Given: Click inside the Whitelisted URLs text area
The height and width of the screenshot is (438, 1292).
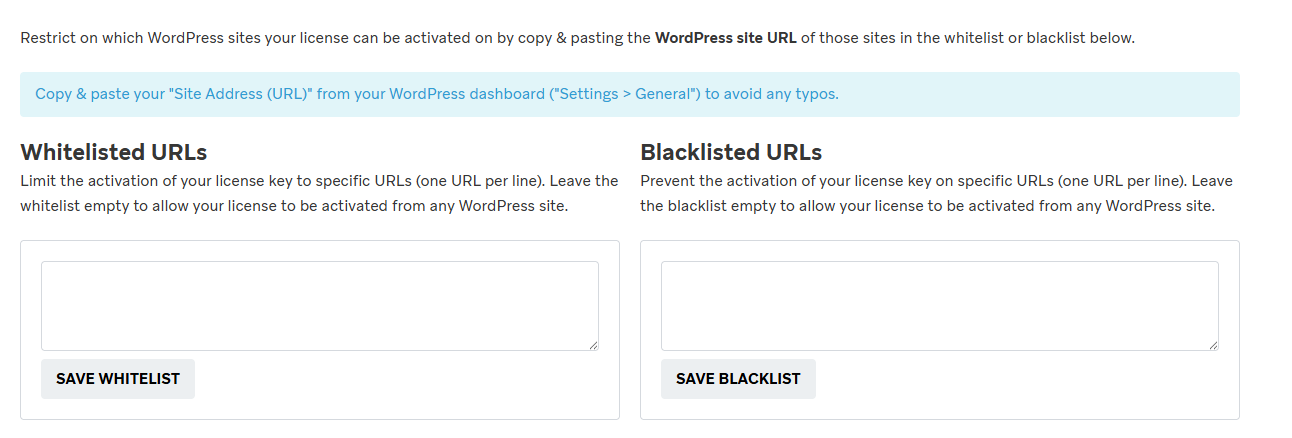Looking at the screenshot, I should coord(319,305).
